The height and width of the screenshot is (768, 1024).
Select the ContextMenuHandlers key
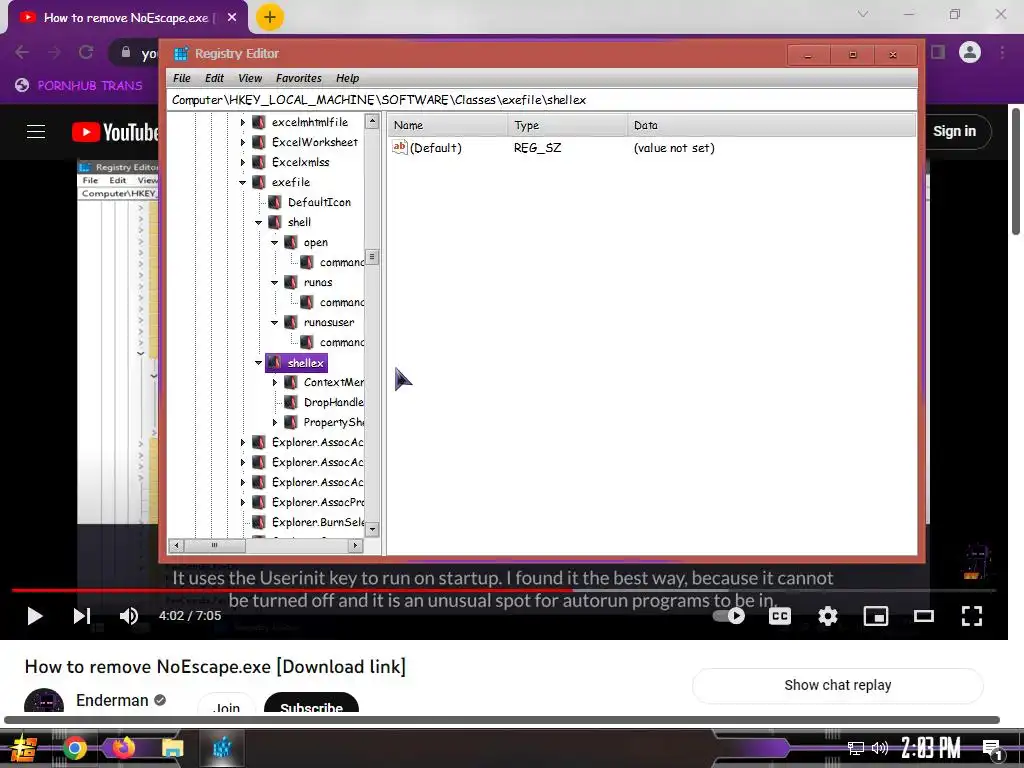click(333, 383)
